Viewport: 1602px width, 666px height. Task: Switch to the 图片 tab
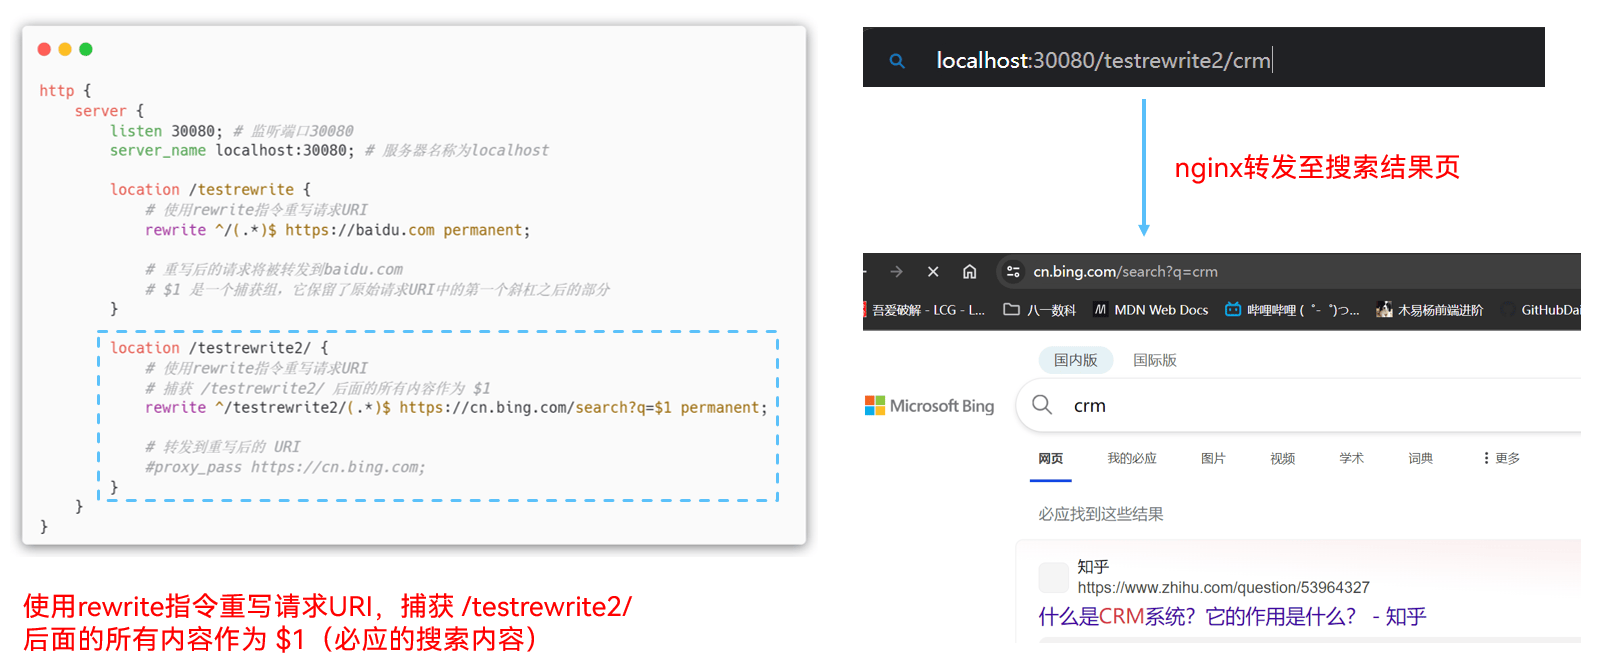pos(1213,458)
